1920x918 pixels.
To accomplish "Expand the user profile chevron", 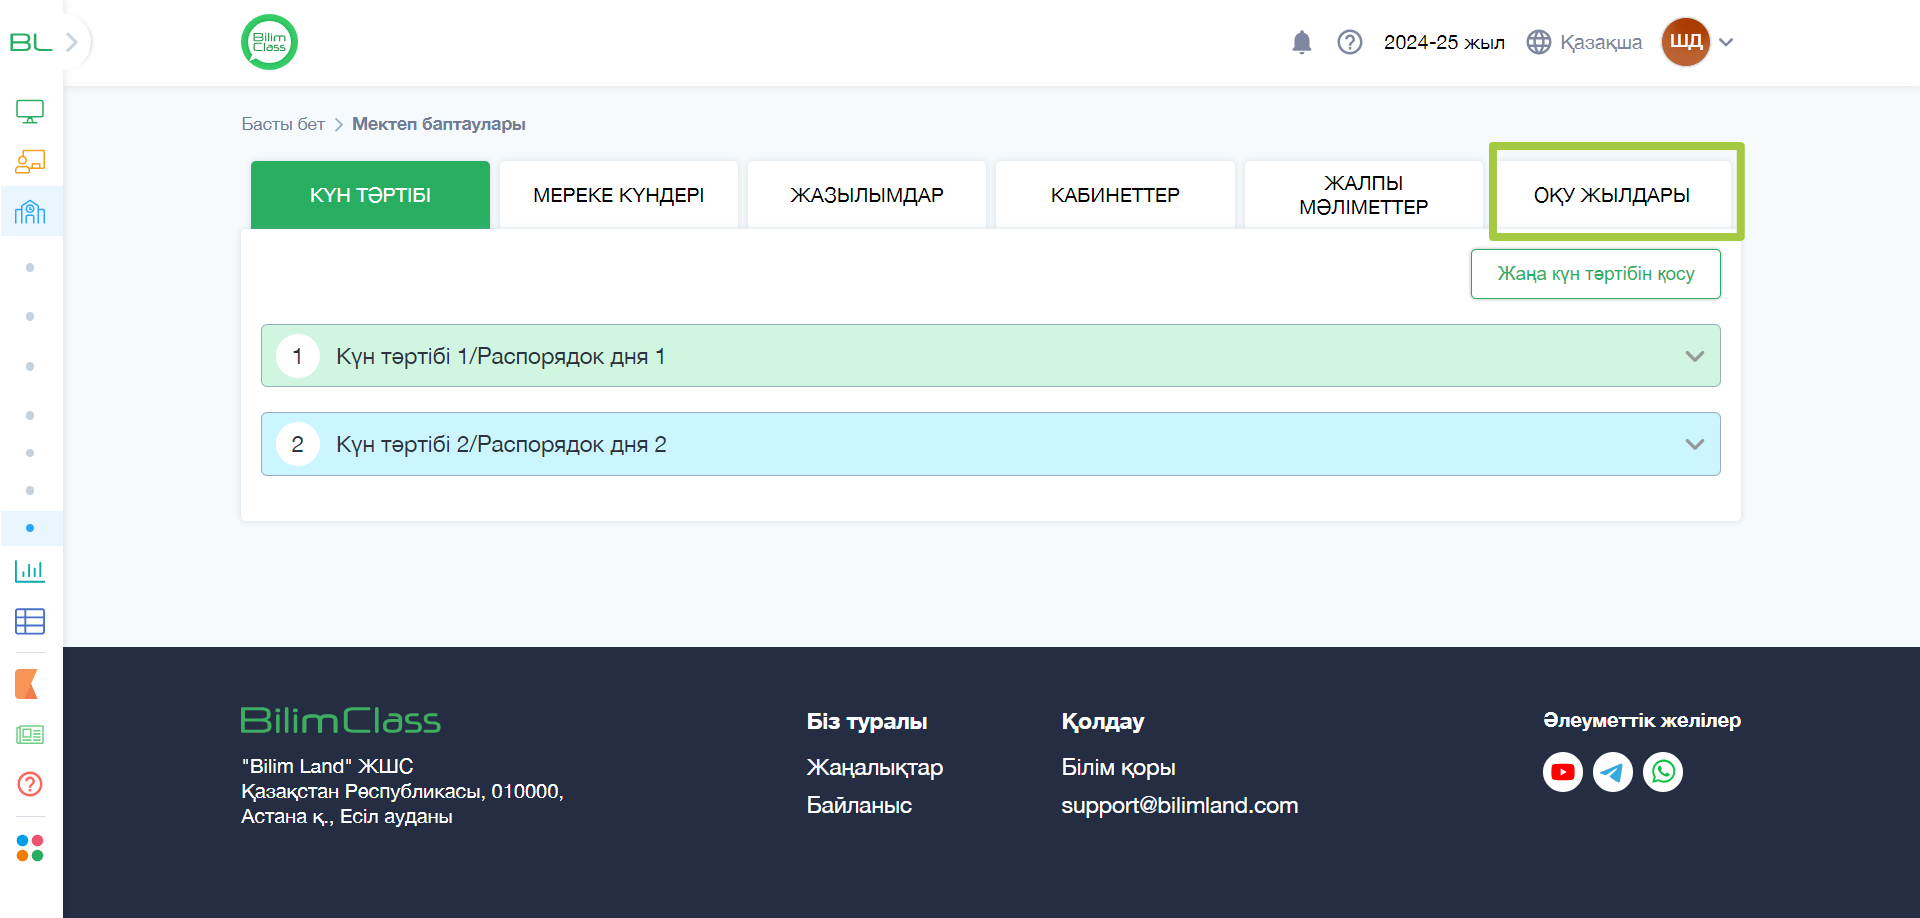I will pos(1726,42).
